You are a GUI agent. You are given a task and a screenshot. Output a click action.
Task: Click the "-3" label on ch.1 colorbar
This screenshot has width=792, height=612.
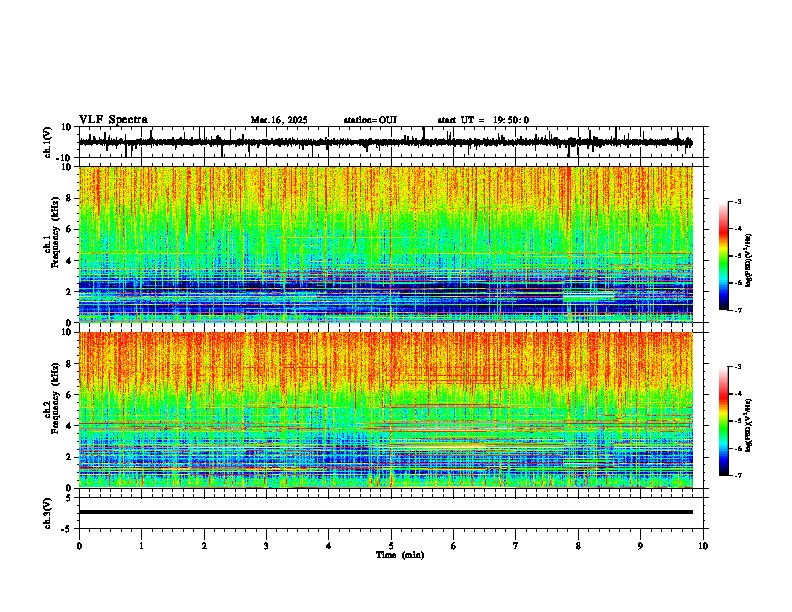[x=738, y=201]
